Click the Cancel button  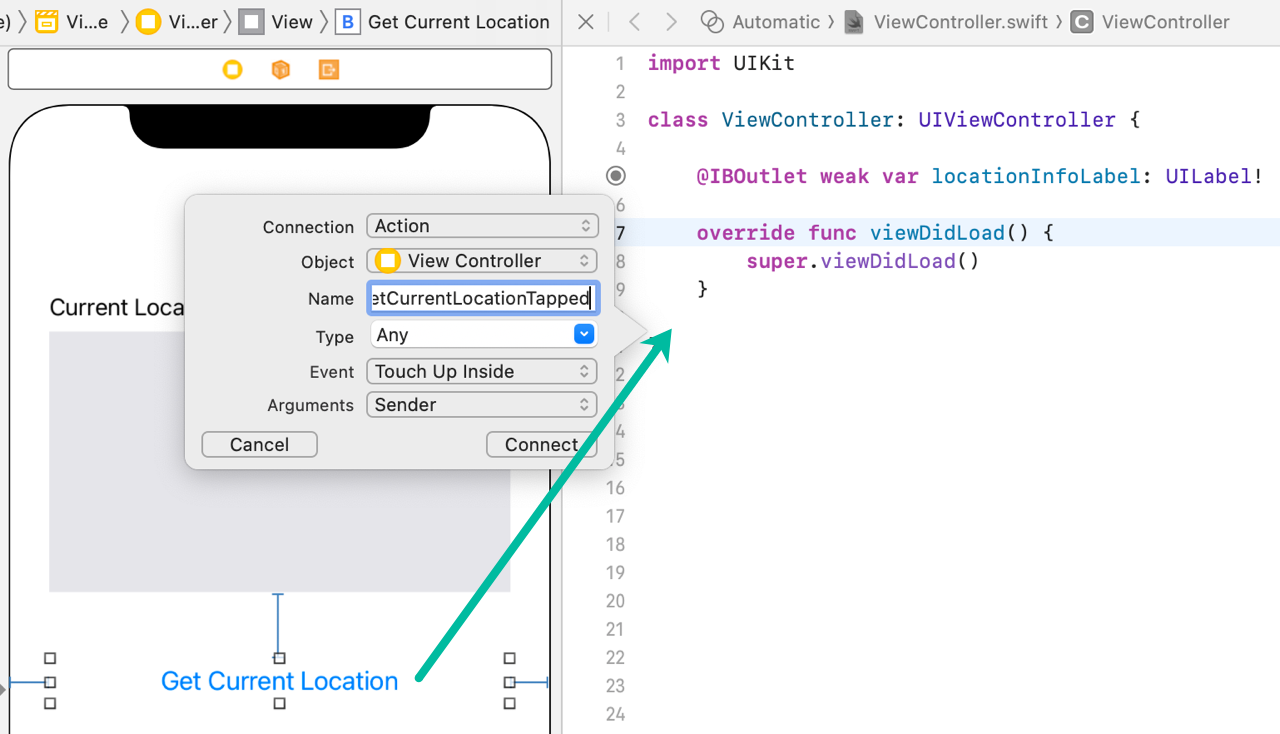tap(259, 445)
